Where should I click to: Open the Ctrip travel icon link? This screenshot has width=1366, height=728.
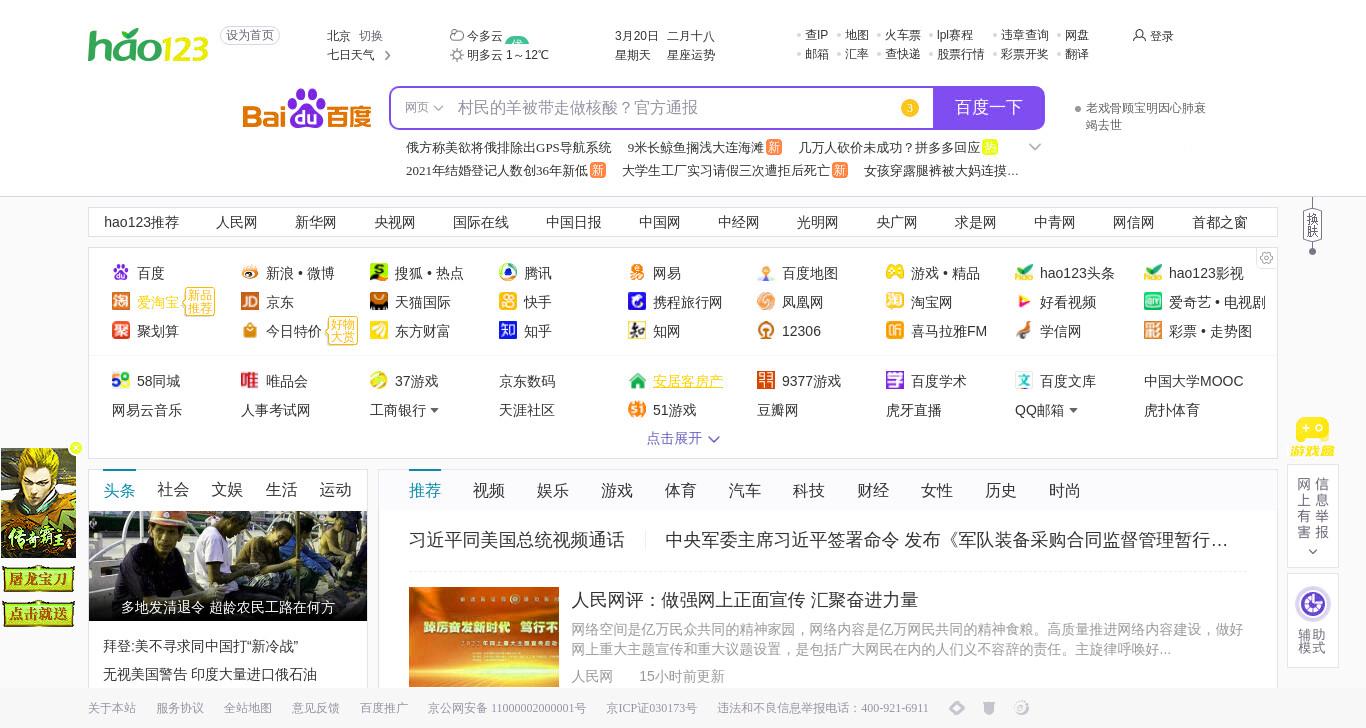(637, 301)
